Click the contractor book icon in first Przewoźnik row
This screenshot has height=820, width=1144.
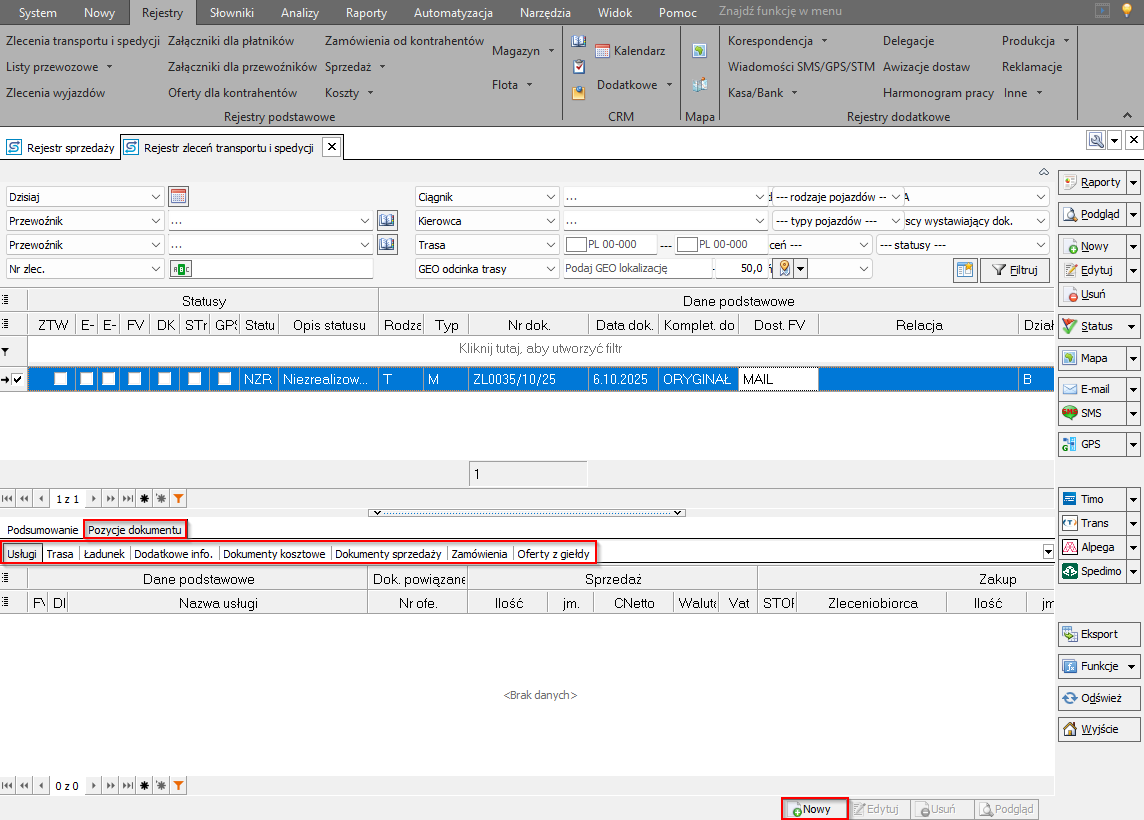[x=387, y=220]
